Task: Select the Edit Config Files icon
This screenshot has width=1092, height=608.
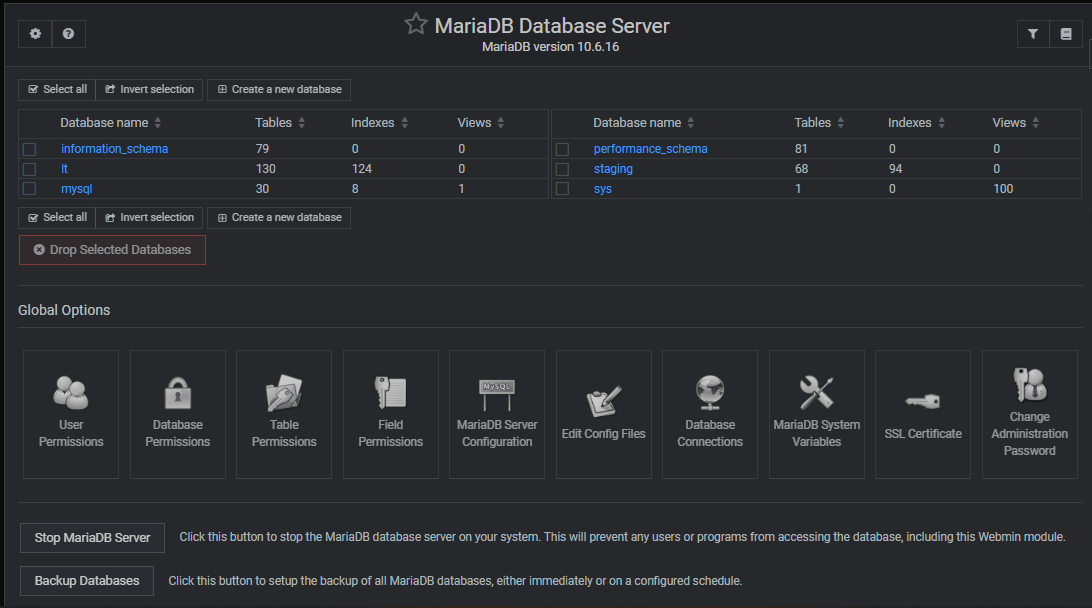Action: coord(603,413)
